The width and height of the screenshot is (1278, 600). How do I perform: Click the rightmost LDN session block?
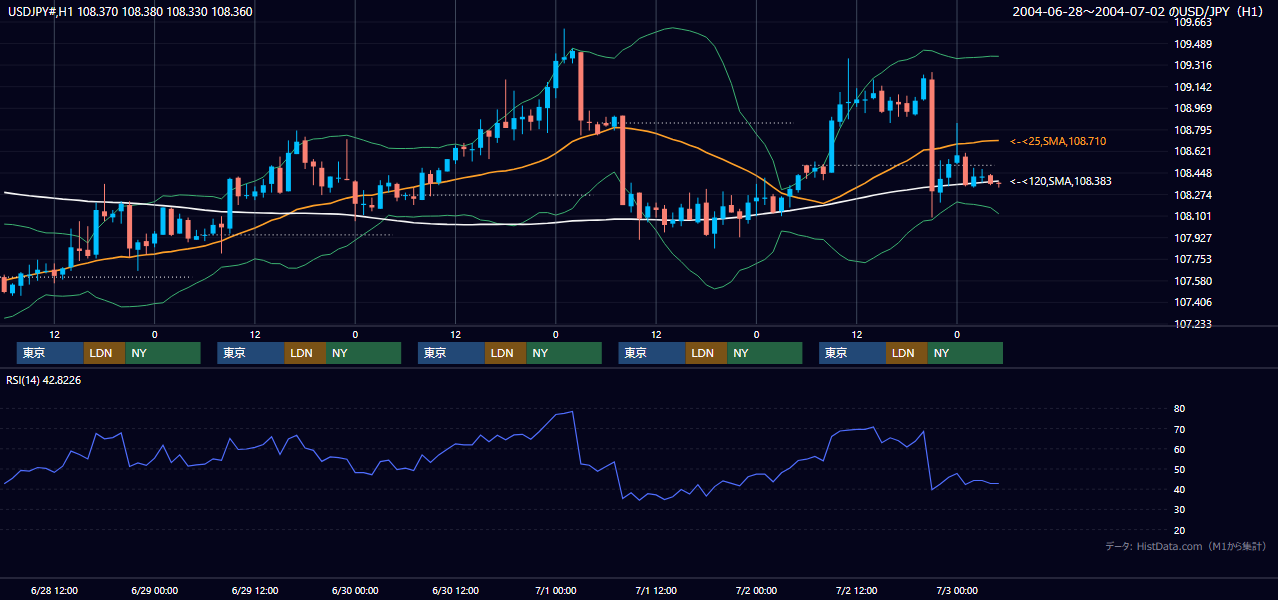pos(906,353)
